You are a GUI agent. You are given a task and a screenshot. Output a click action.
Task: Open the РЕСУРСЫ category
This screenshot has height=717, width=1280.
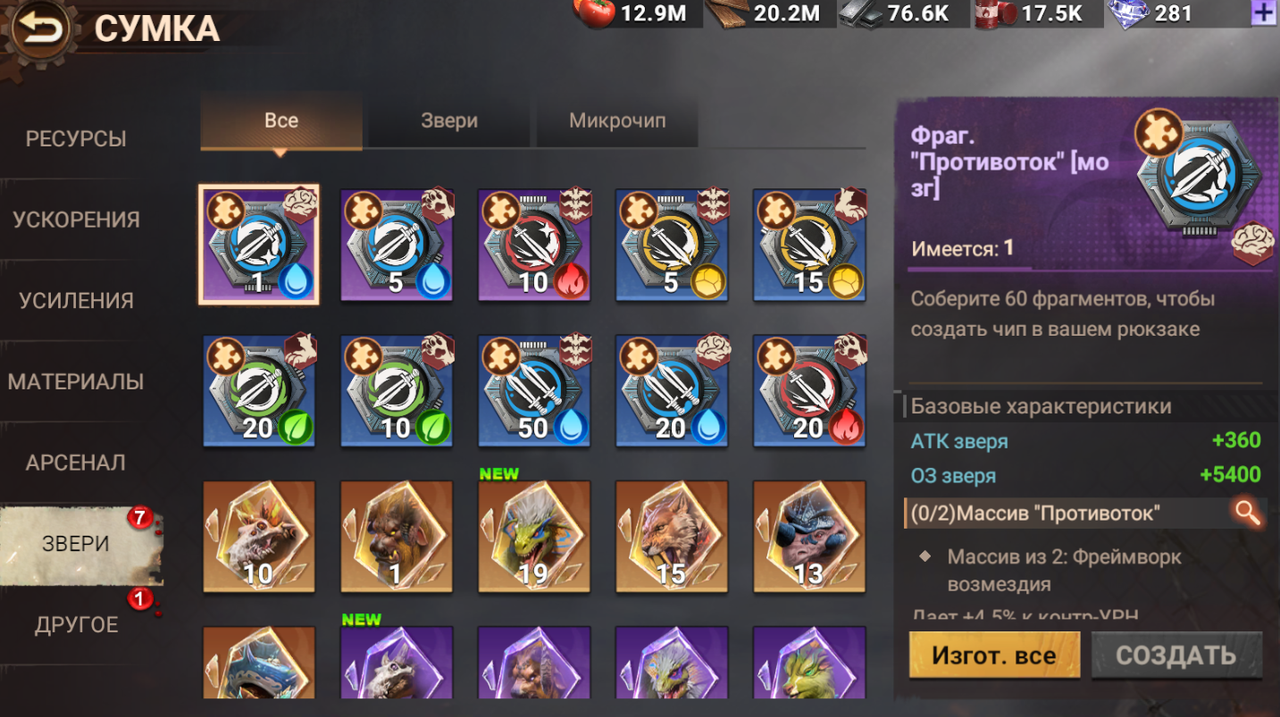point(76,139)
